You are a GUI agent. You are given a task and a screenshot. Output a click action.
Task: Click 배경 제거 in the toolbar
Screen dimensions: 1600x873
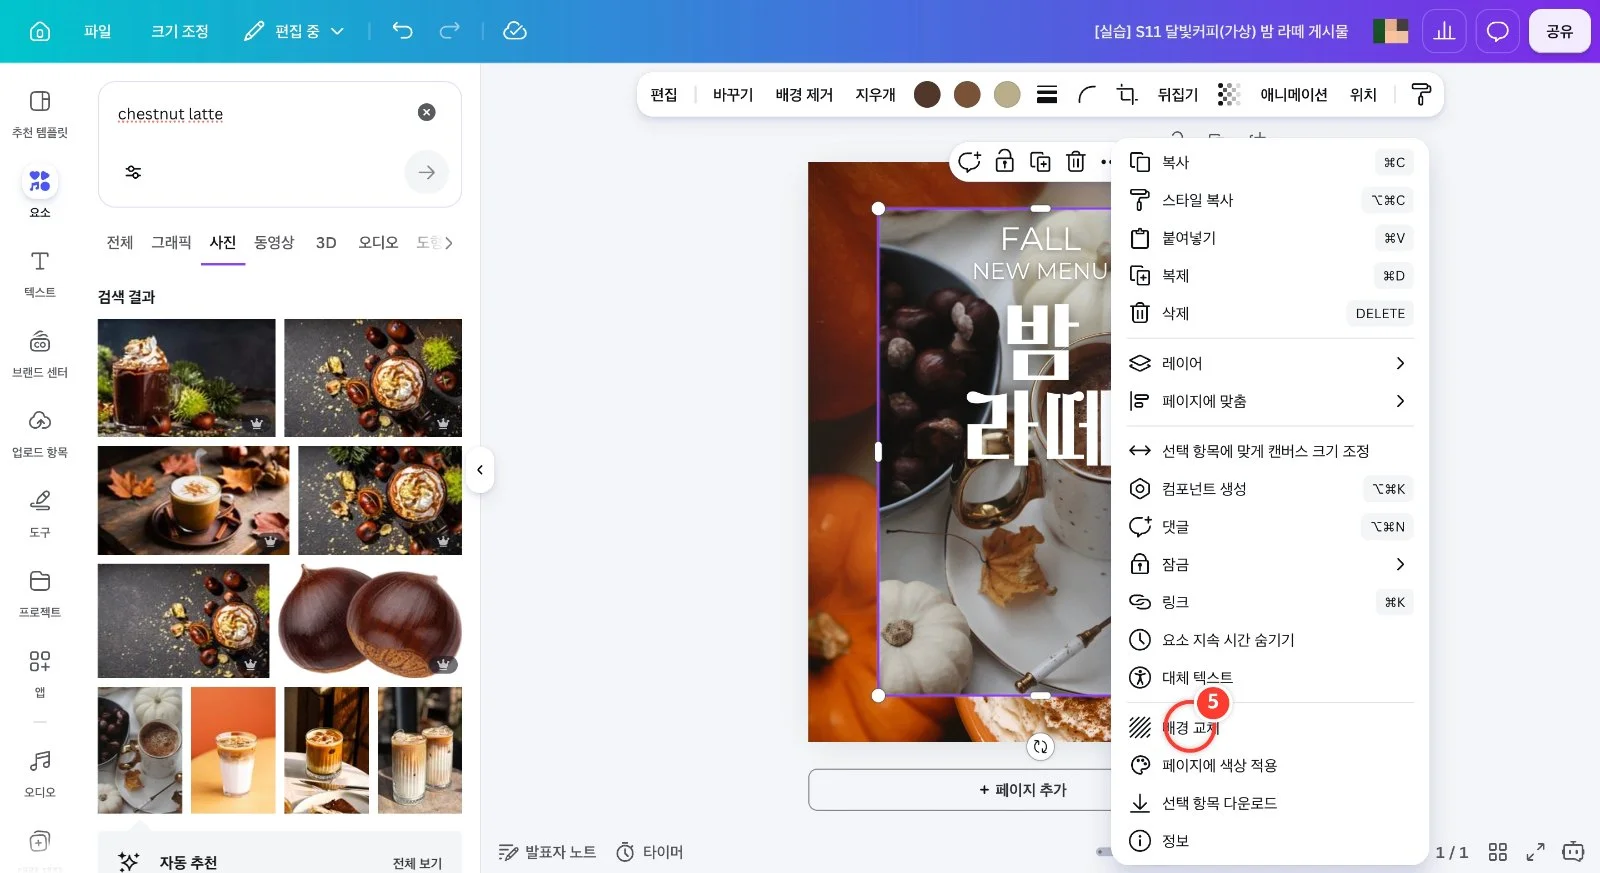tap(804, 94)
